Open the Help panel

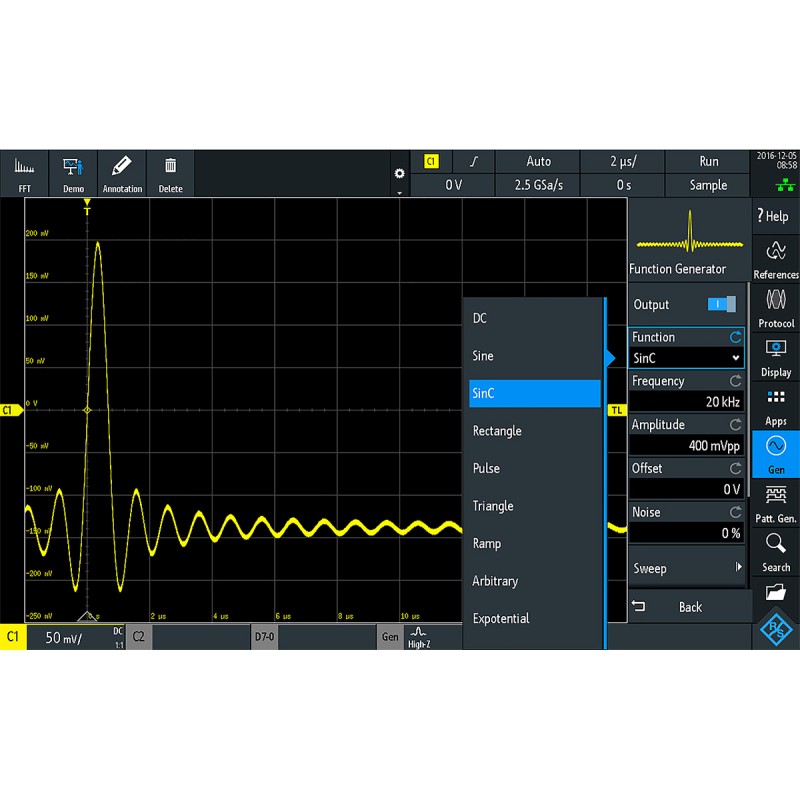[775, 216]
